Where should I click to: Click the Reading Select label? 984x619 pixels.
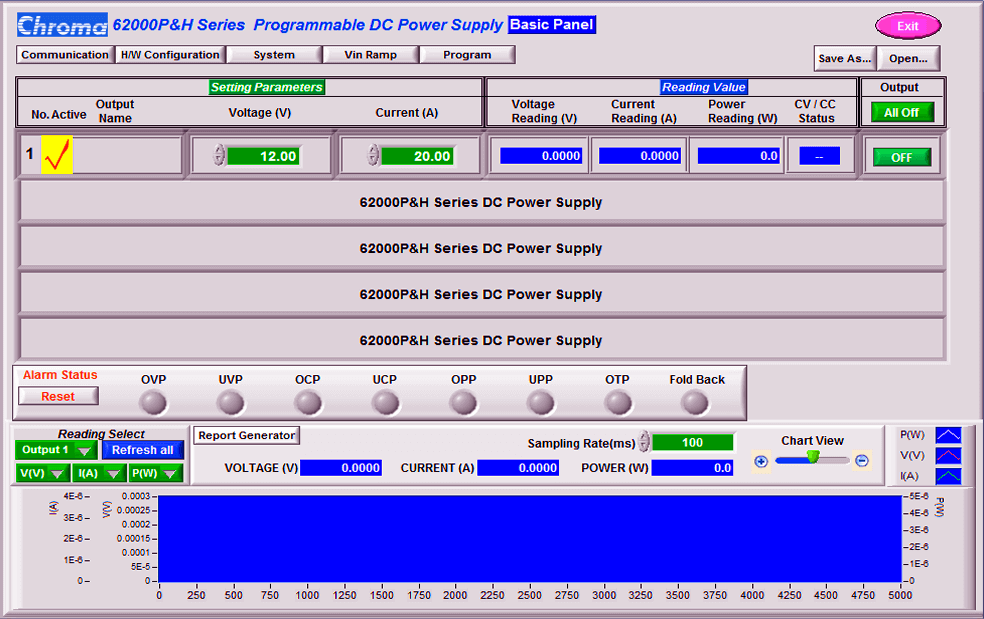(x=101, y=434)
